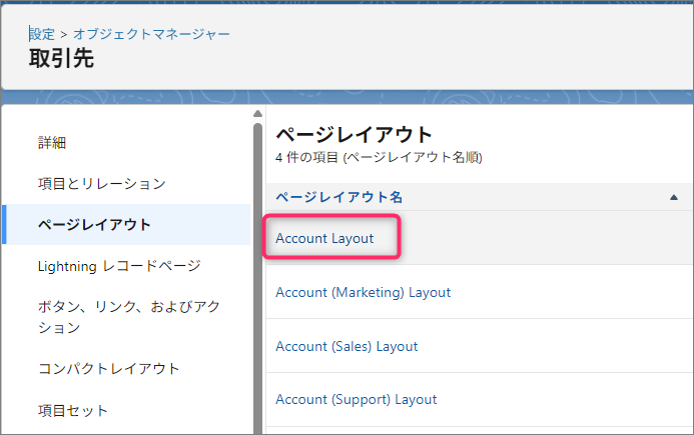The height and width of the screenshot is (435, 694).
Task: Go to Lightning レコードページ section
Action: pos(118,265)
